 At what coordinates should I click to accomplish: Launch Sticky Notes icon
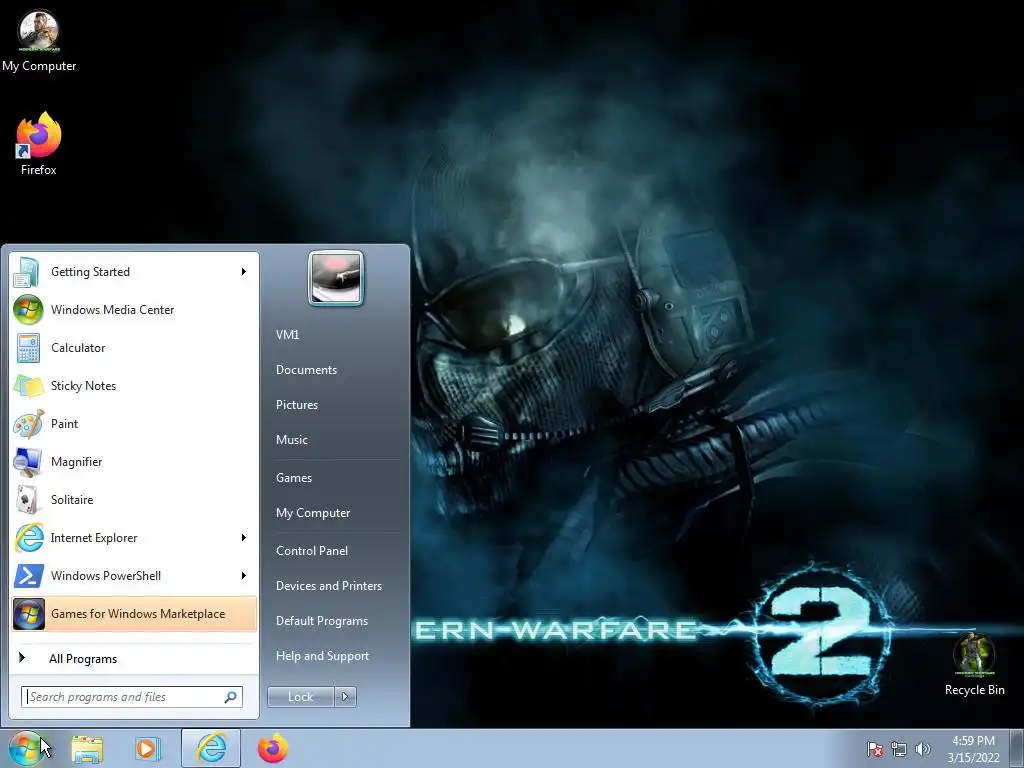[x=28, y=385]
